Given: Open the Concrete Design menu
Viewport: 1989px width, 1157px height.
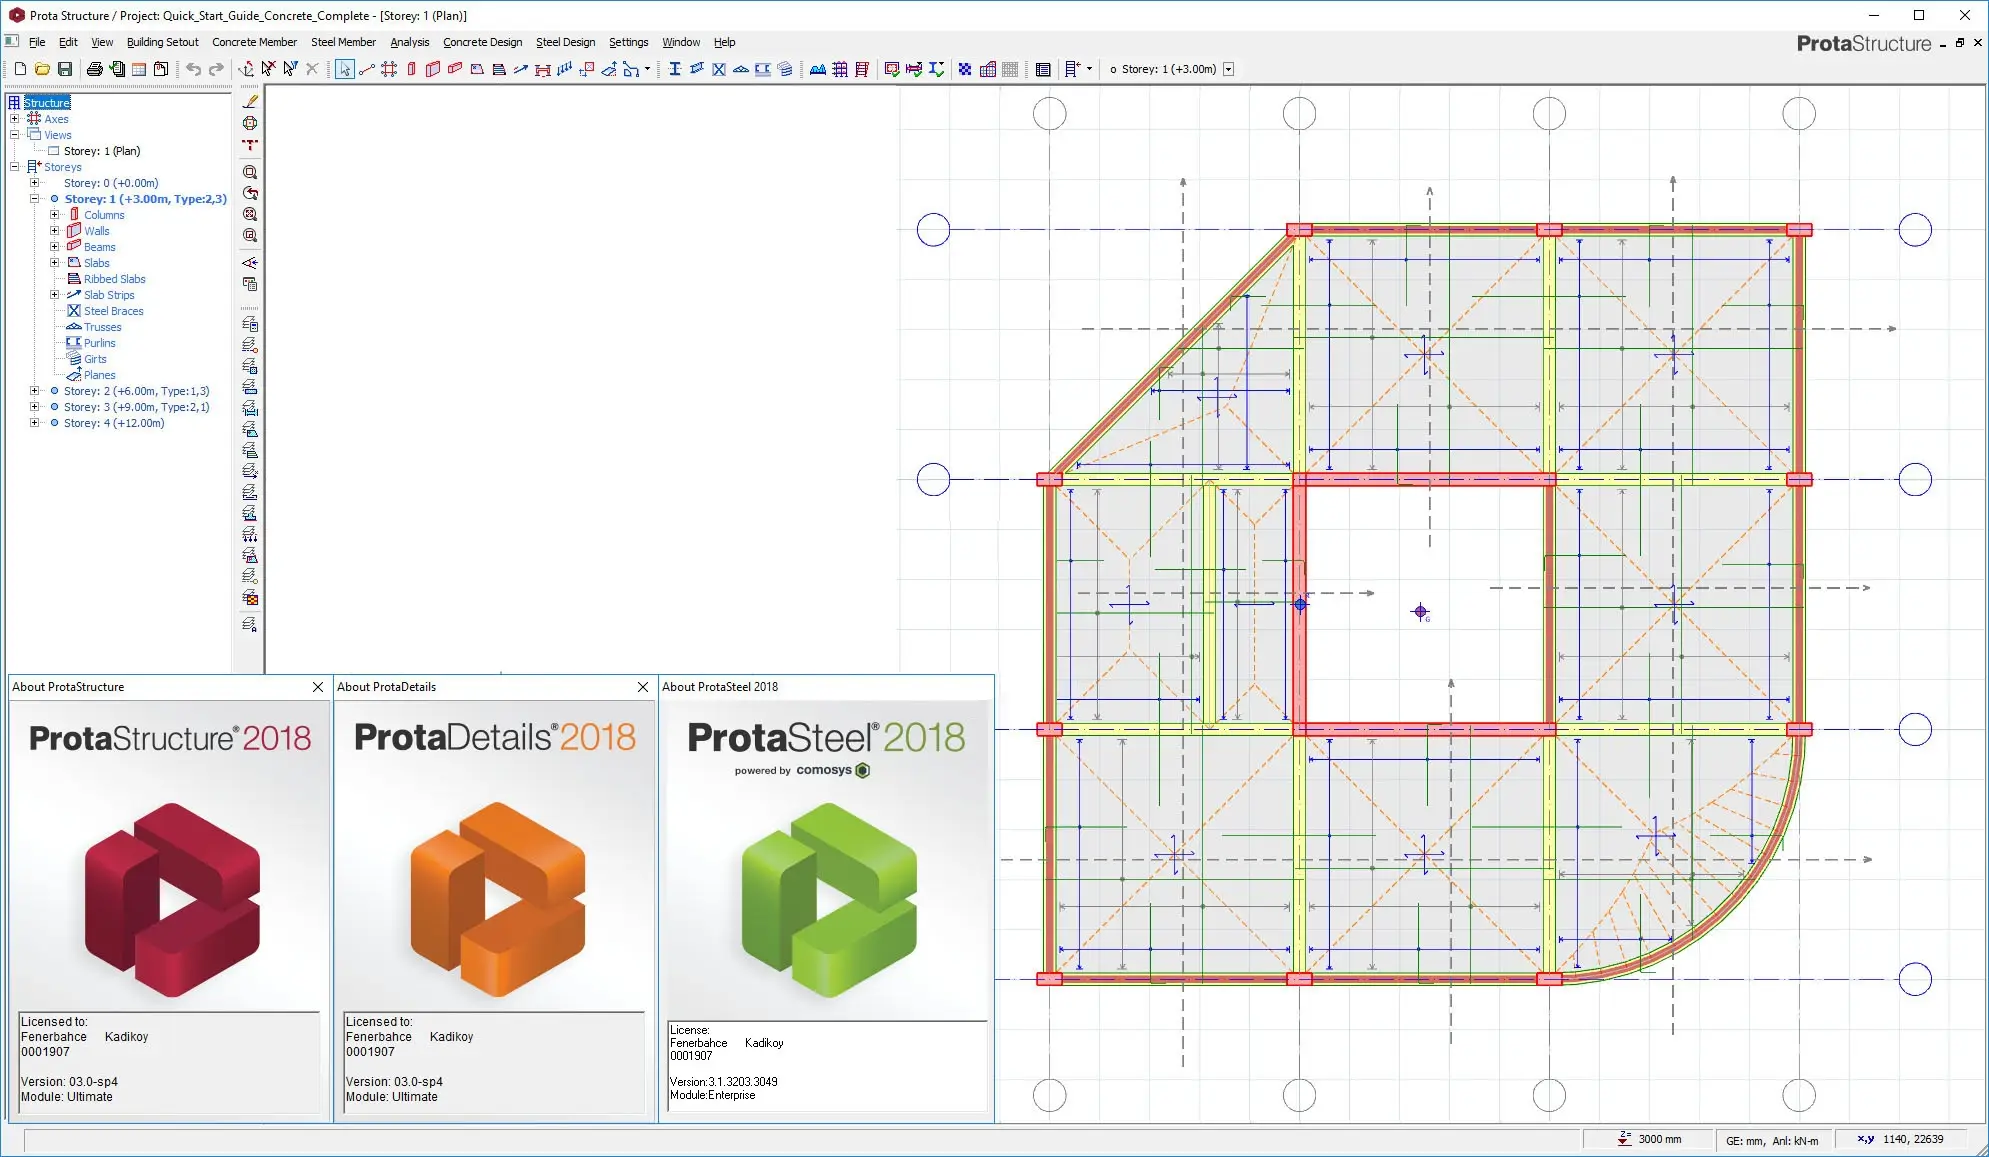Looking at the screenshot, I should pyautogui.click(x=482, y=42).
